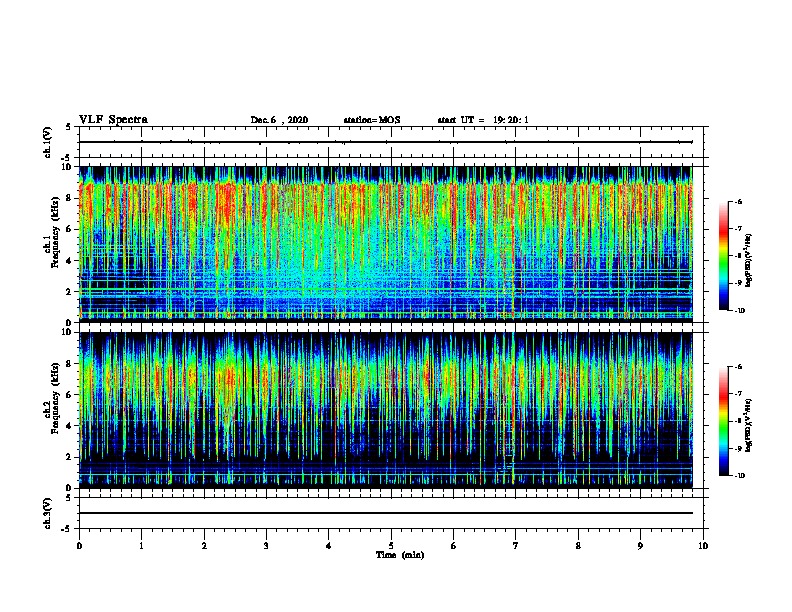Click inside the ch.1 spectrogram panel
The image size is (792, 612).
point(386,244)
